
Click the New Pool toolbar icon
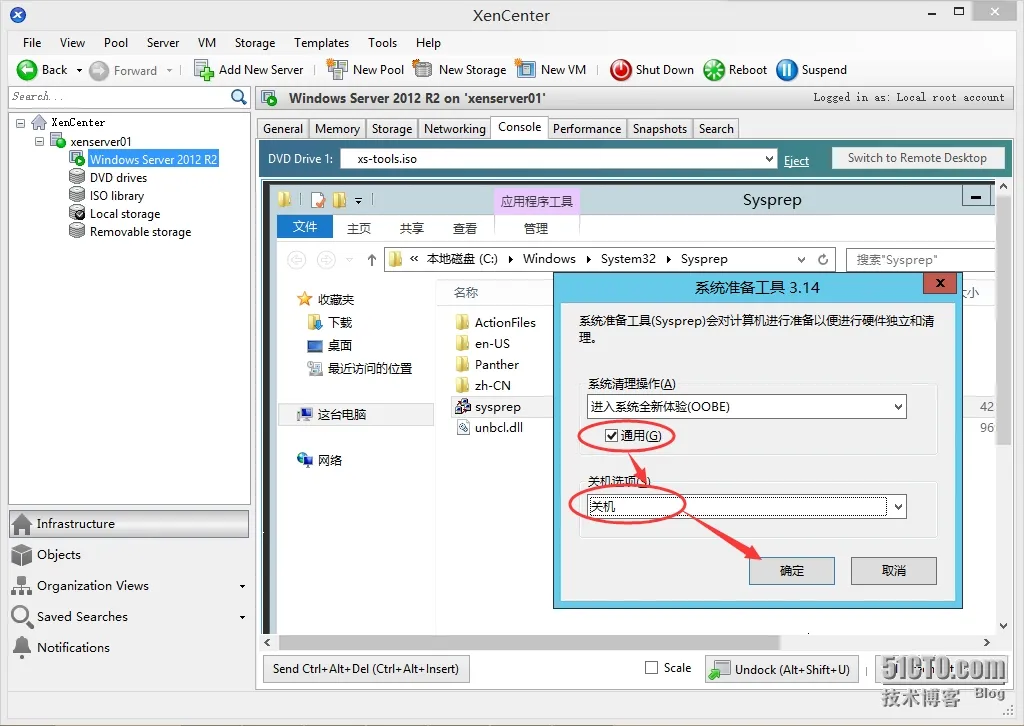click(x=337, y=69)
